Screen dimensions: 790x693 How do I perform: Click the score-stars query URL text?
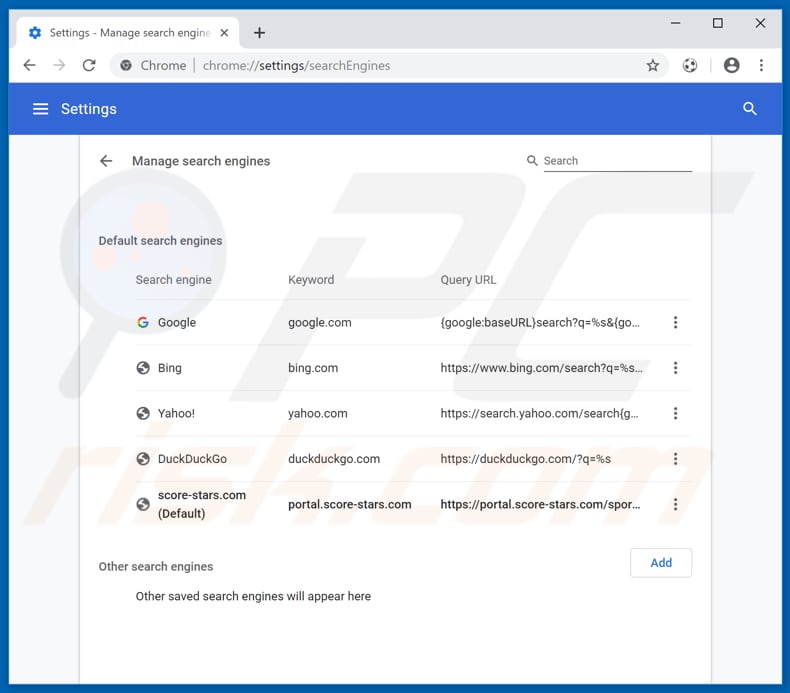click(540, 504)
